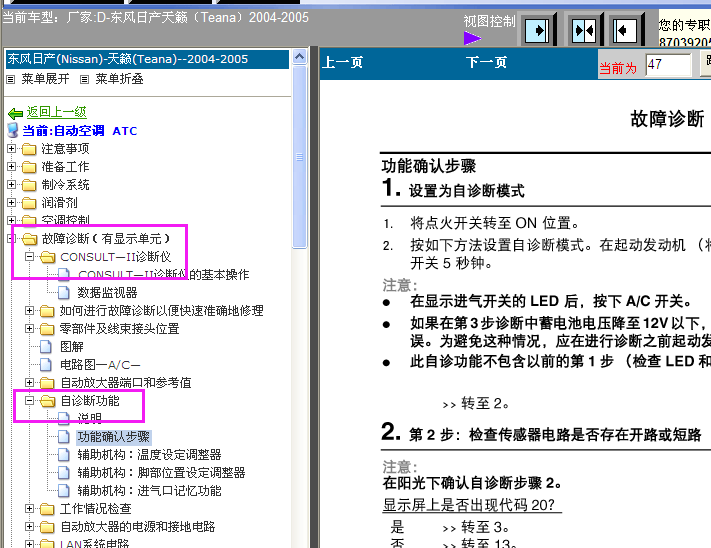The image size is (711, 548).
Task: Click the folder icon of 零部件及线束接头位置
Action: (47, 329)
